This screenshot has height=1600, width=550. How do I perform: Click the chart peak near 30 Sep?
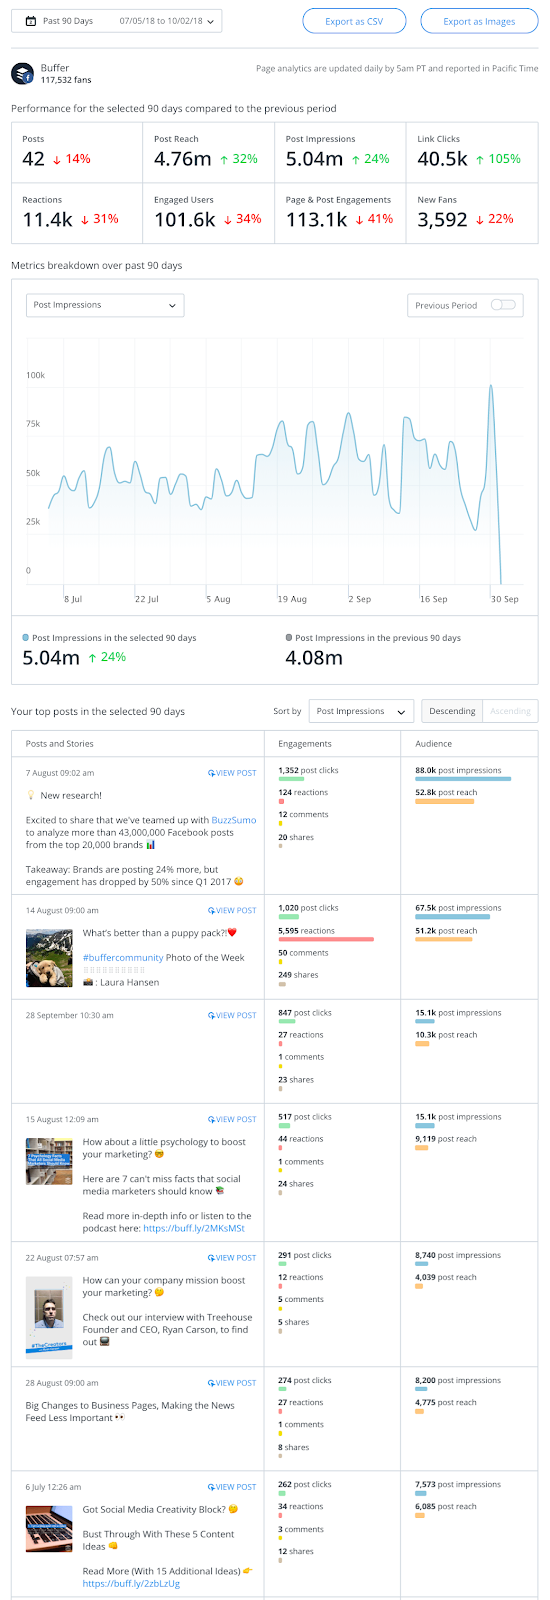pyautogui.click(x=490, y=386)
